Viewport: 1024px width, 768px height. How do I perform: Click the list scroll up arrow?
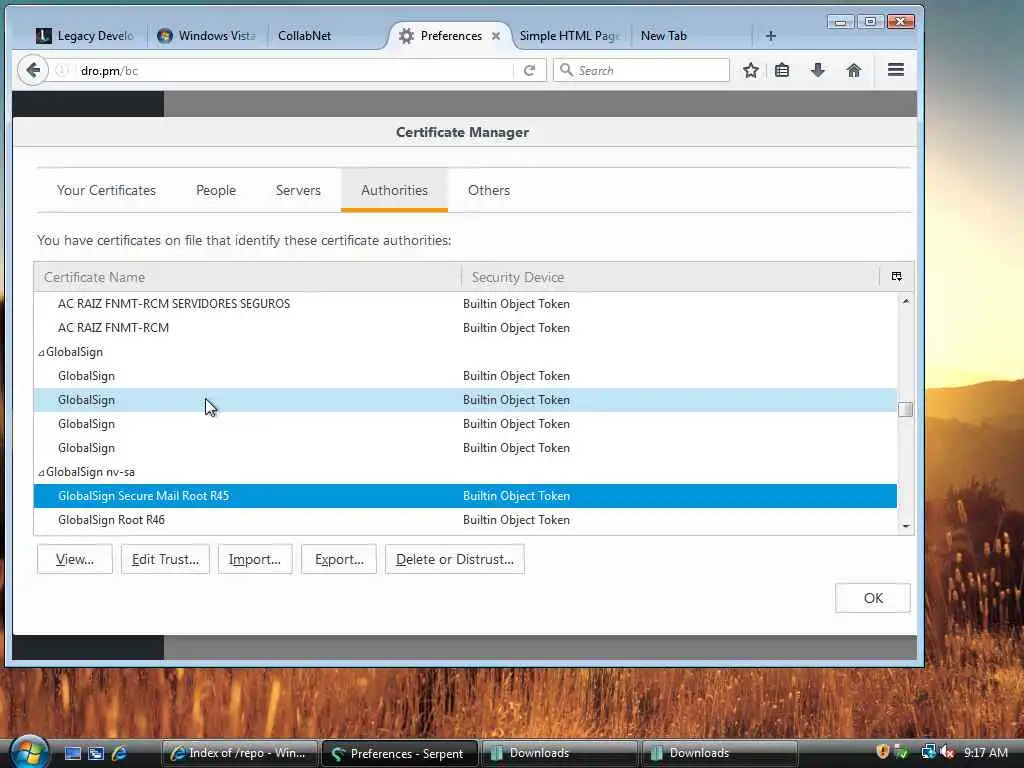tap(905, 300)
